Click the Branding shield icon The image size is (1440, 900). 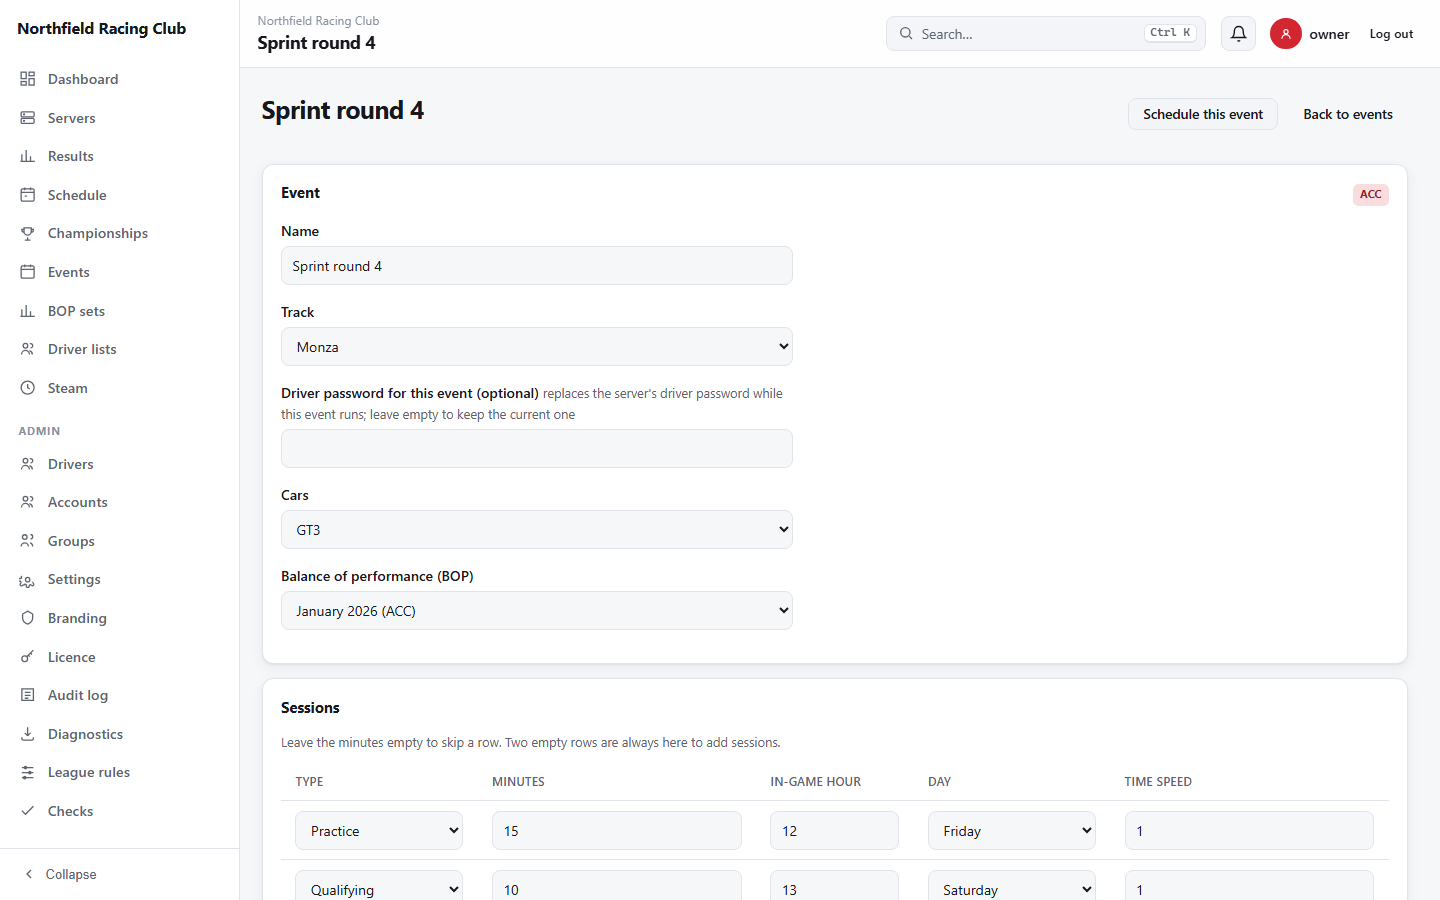click(28, 618)
